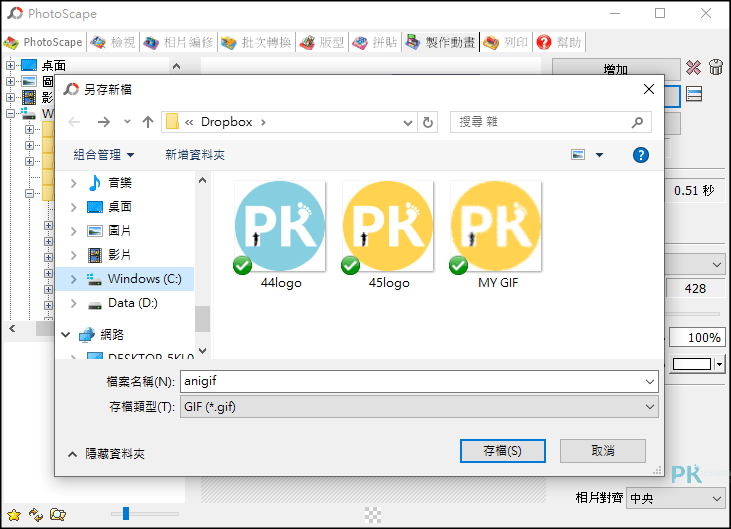Go forward in the save dialog
The height and width of the screenshot is (529, 731).
103,122
